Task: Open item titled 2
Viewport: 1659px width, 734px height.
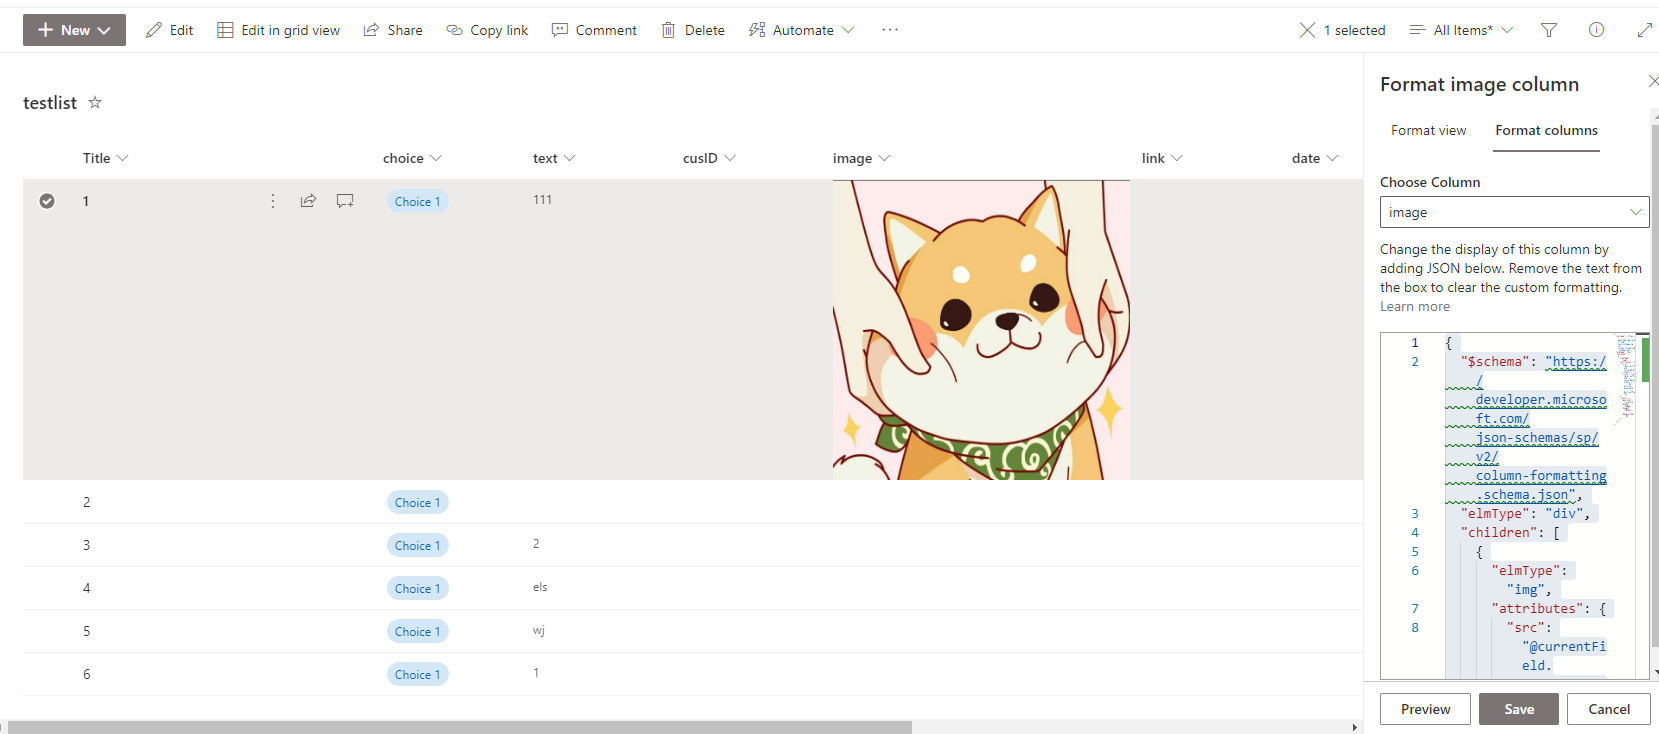Action: click(87, 502)
